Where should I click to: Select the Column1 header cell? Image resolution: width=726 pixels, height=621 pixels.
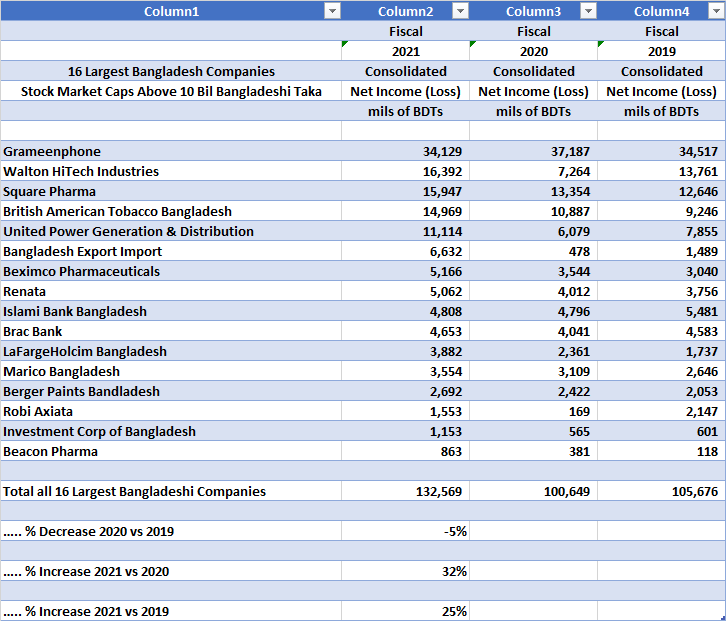coord(171,11)
